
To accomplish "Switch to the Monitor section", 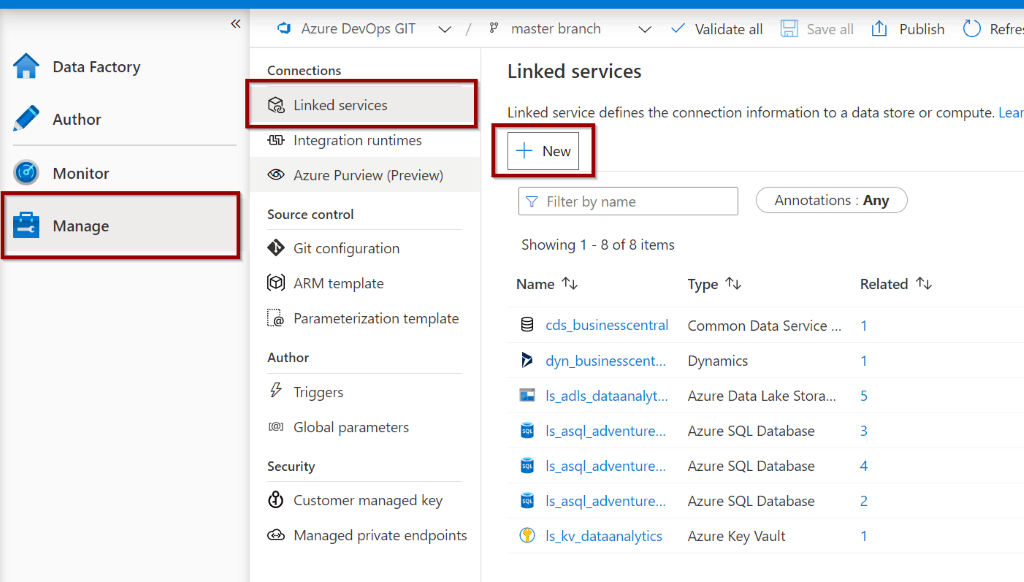I will 81,173.
